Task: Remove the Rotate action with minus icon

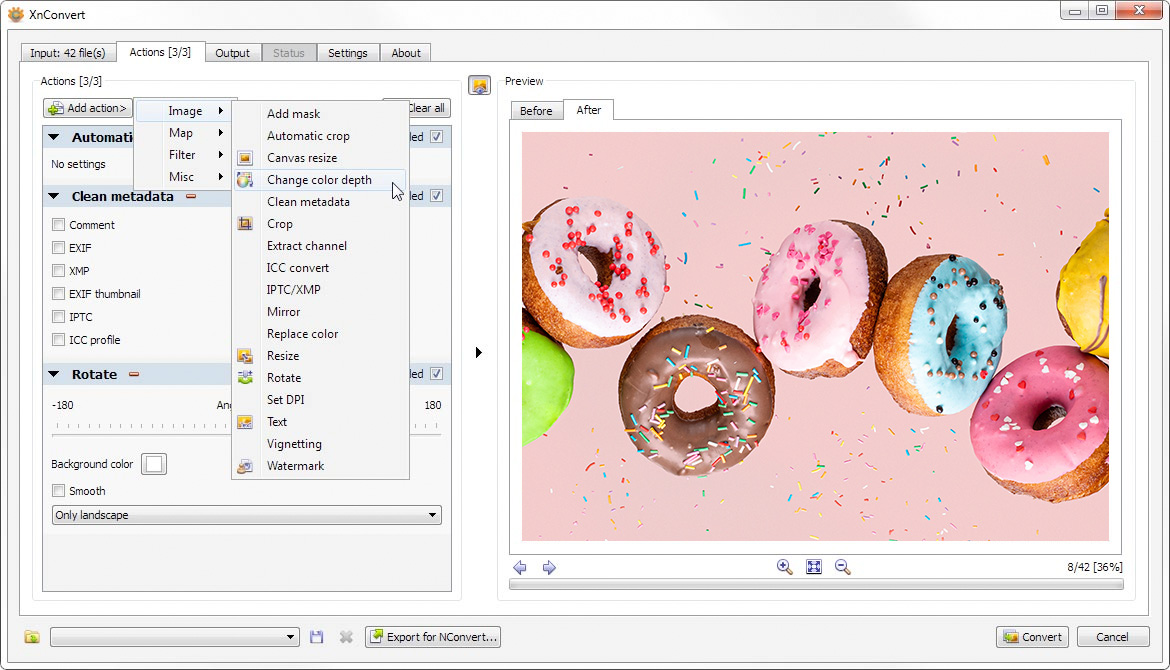Action: 134,374
